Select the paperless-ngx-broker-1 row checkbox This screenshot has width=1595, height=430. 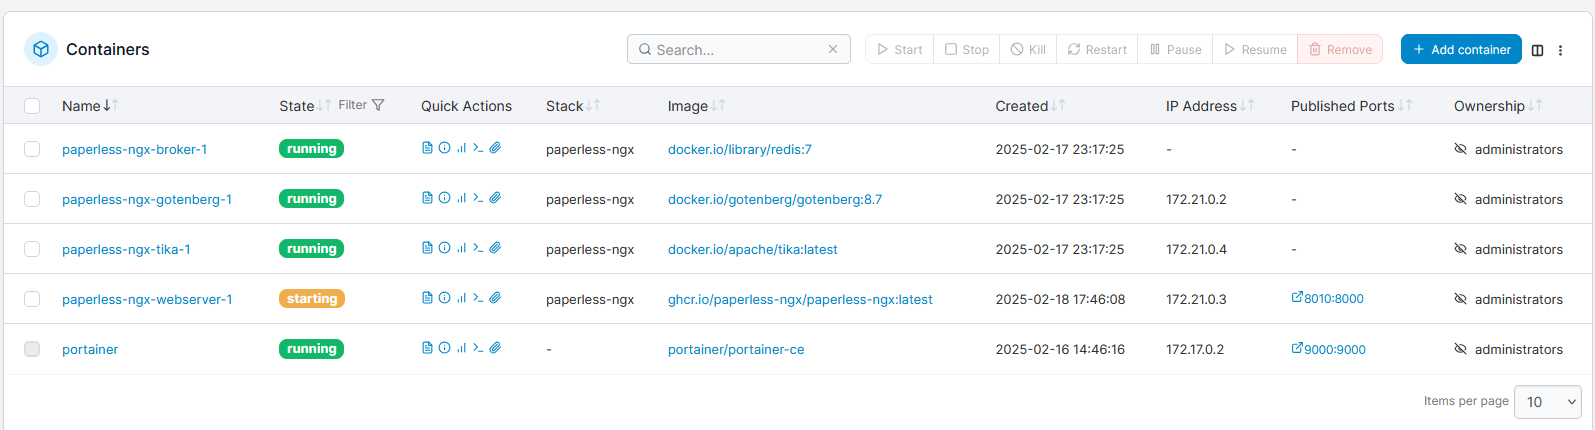32,149
